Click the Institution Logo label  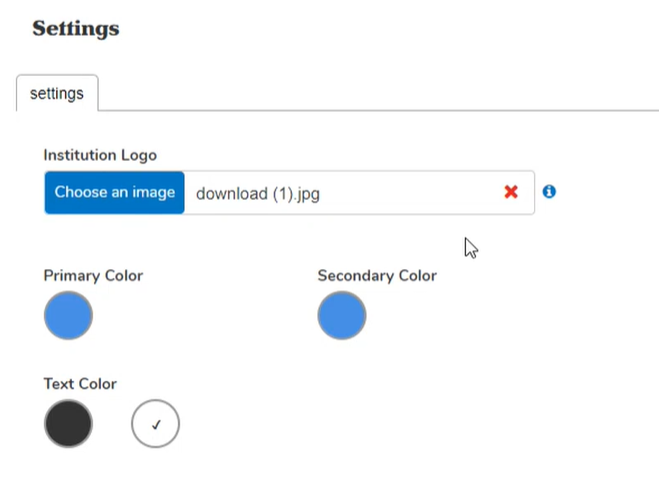(100, 155)
